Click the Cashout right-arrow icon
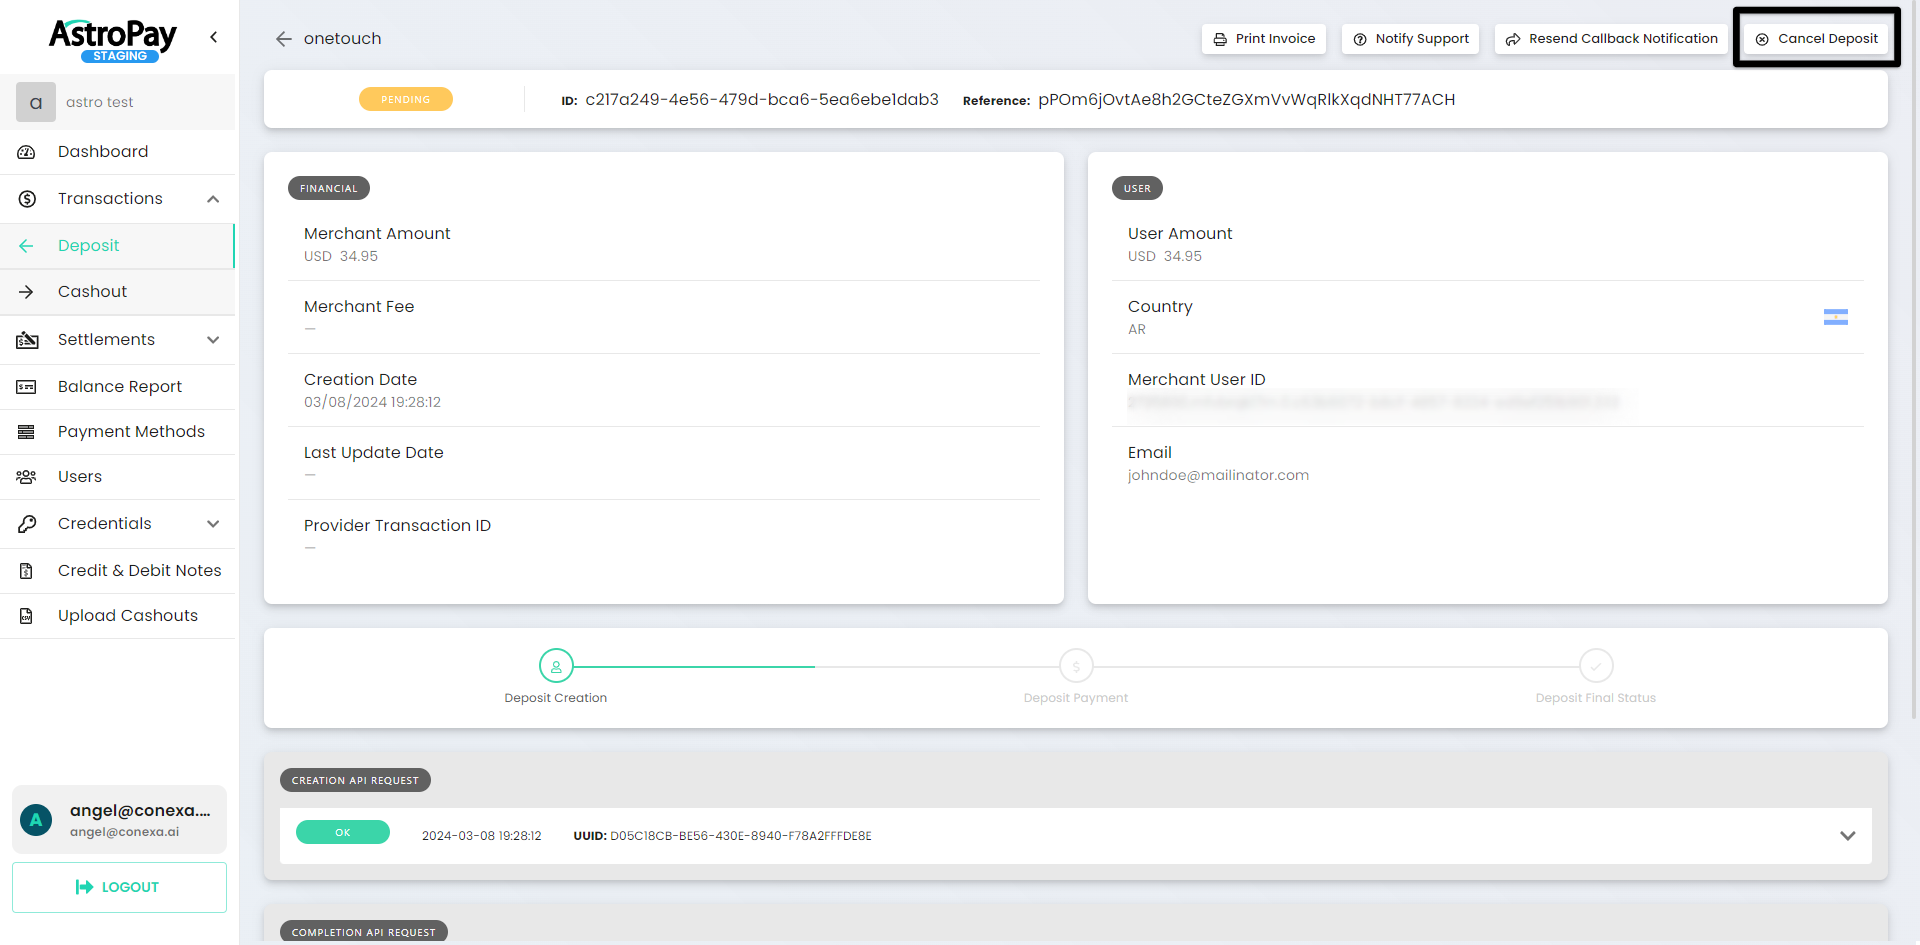This screenshot has height=945, width=1920. 26,292
